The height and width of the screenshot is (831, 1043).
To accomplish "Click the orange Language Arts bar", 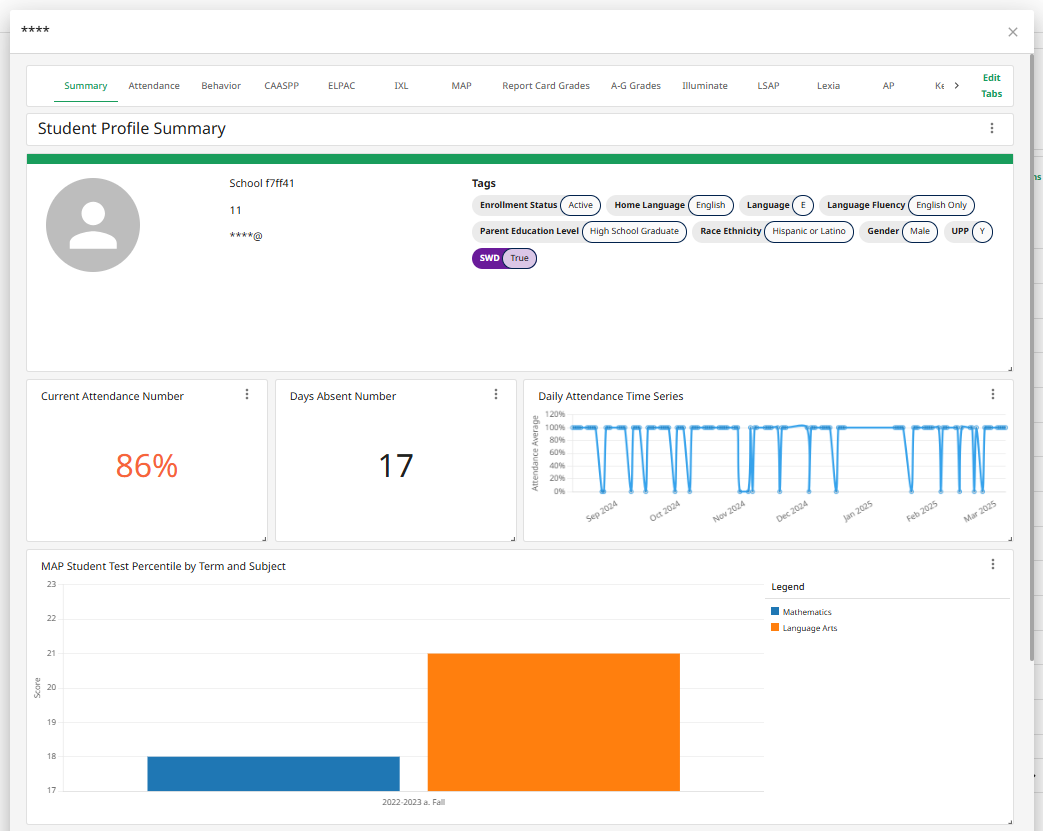I will [553, 722].
